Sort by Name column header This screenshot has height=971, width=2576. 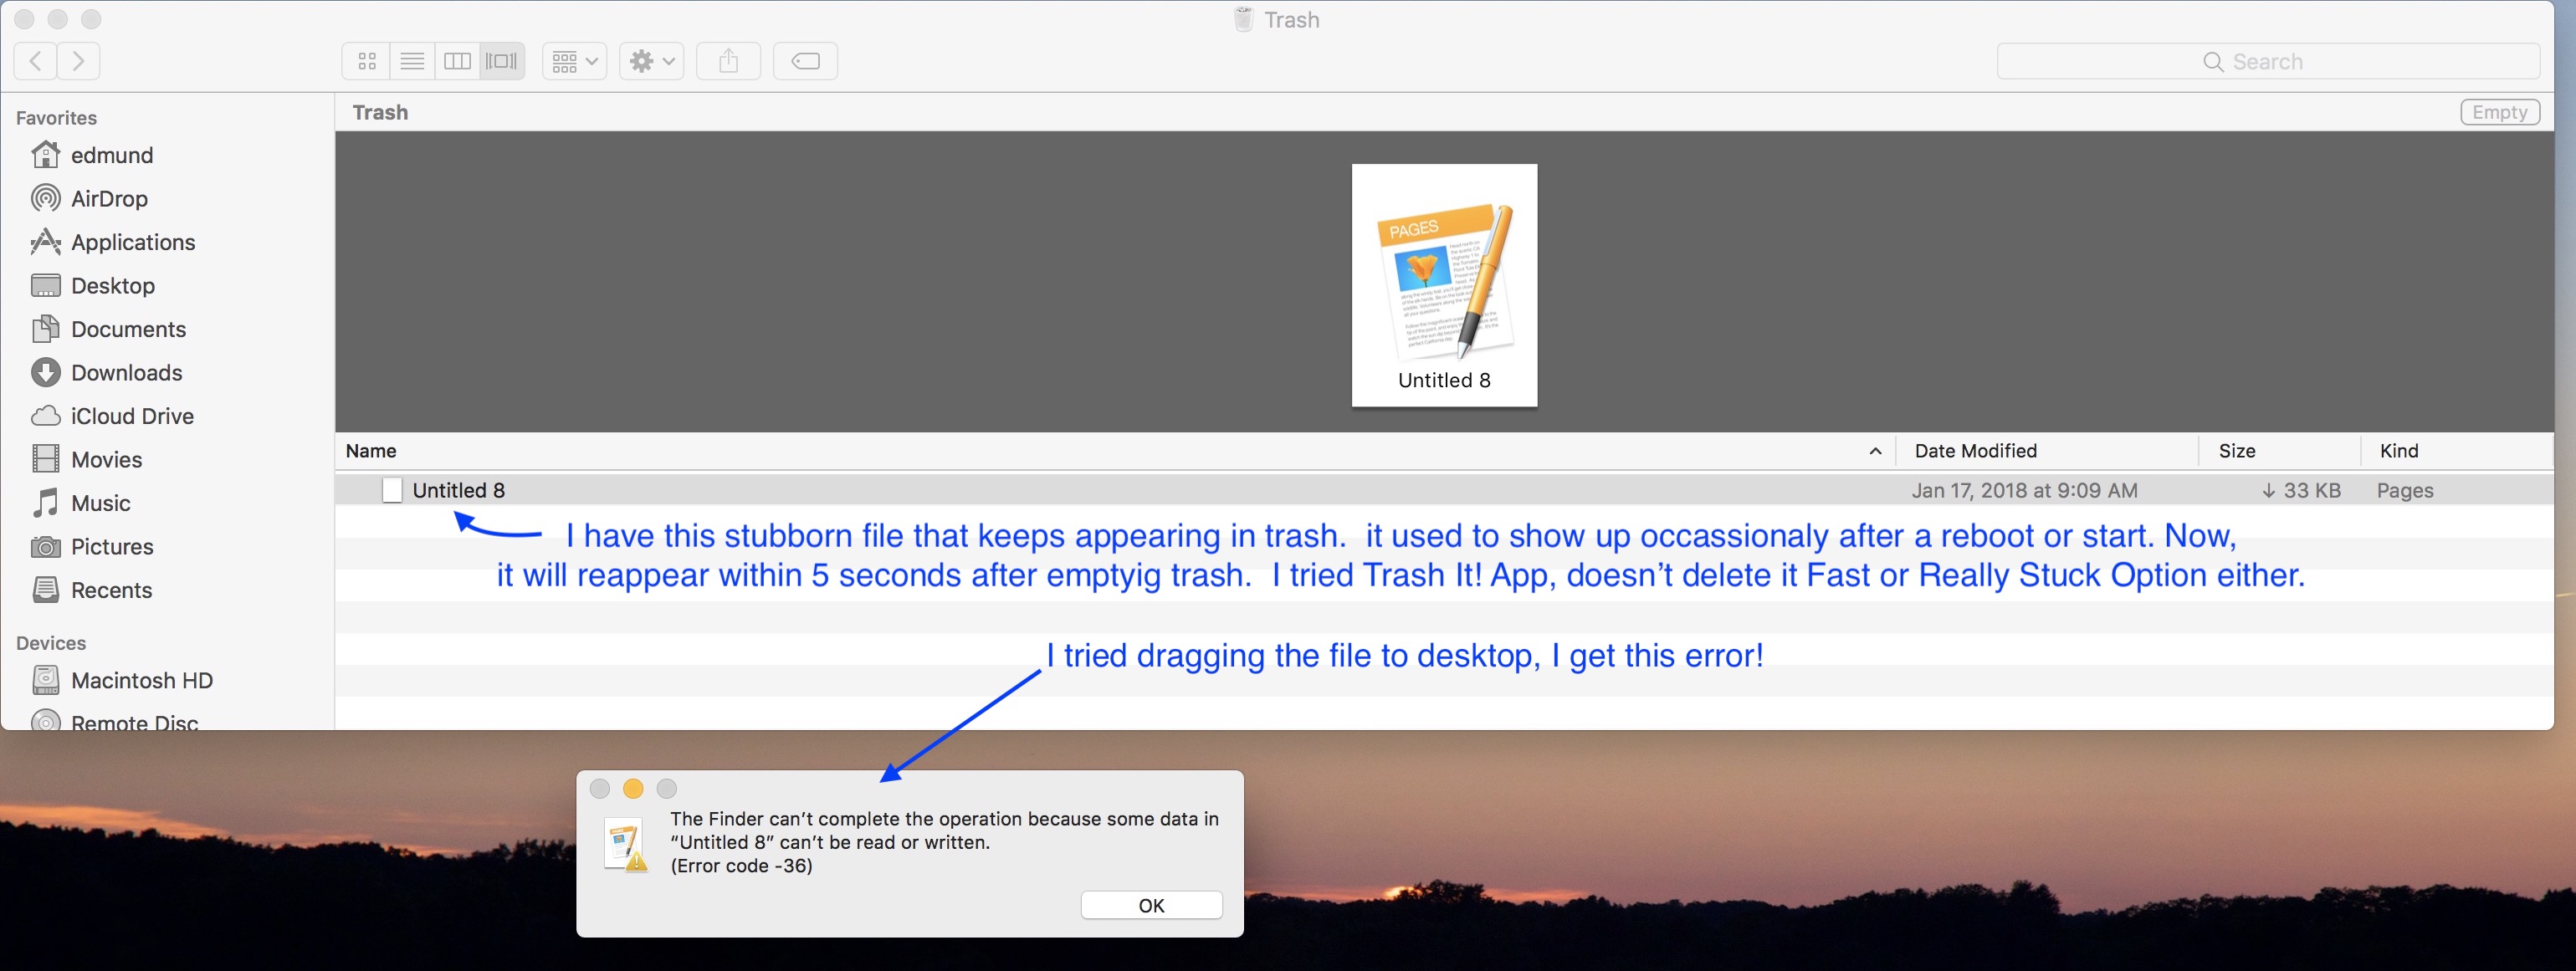click(x=371, y=451)
